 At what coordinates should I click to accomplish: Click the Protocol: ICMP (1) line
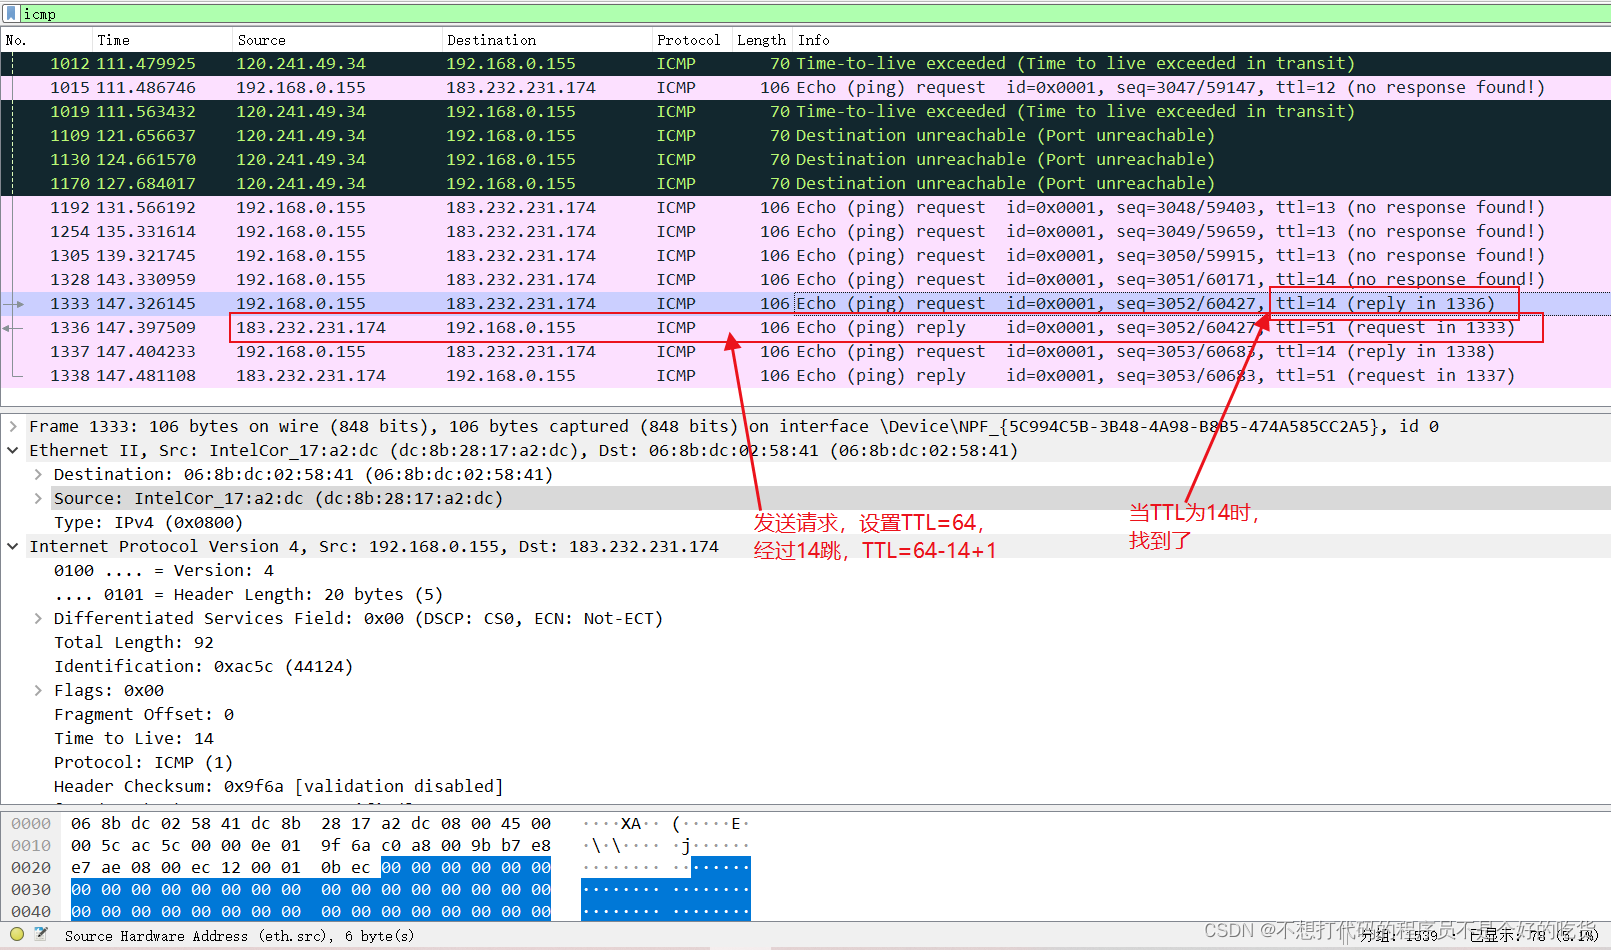143,762
